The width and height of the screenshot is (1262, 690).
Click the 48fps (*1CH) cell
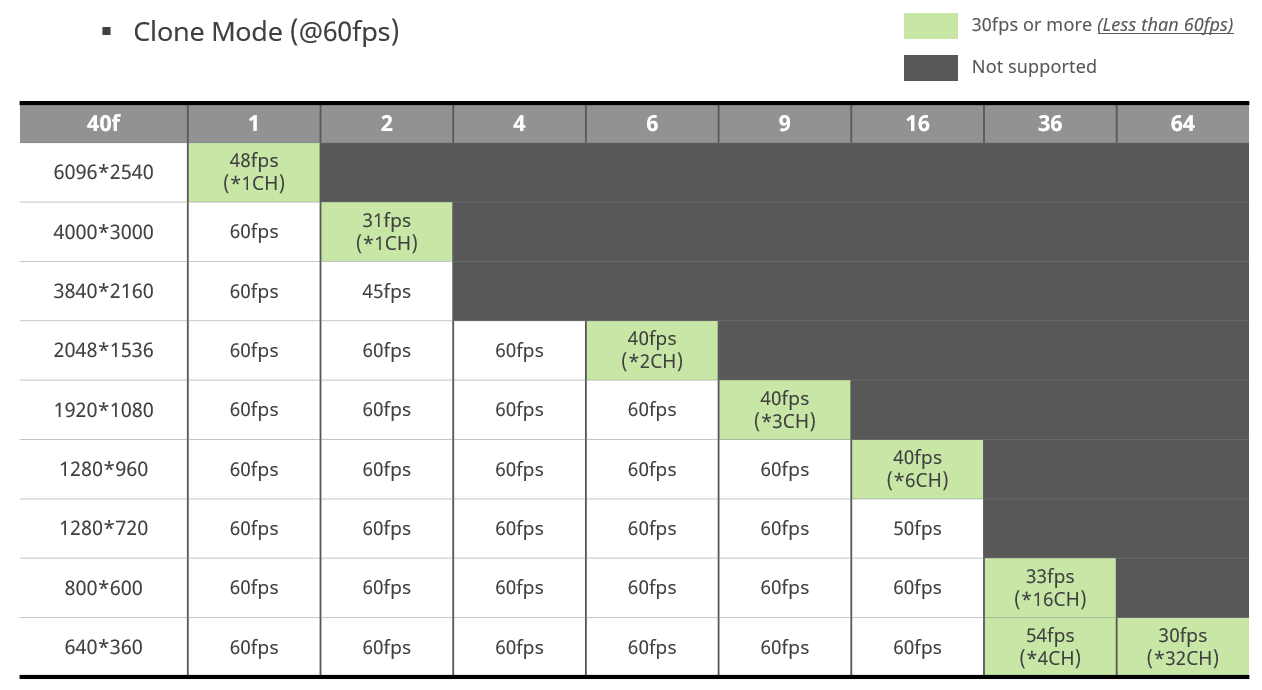point(254,172)
